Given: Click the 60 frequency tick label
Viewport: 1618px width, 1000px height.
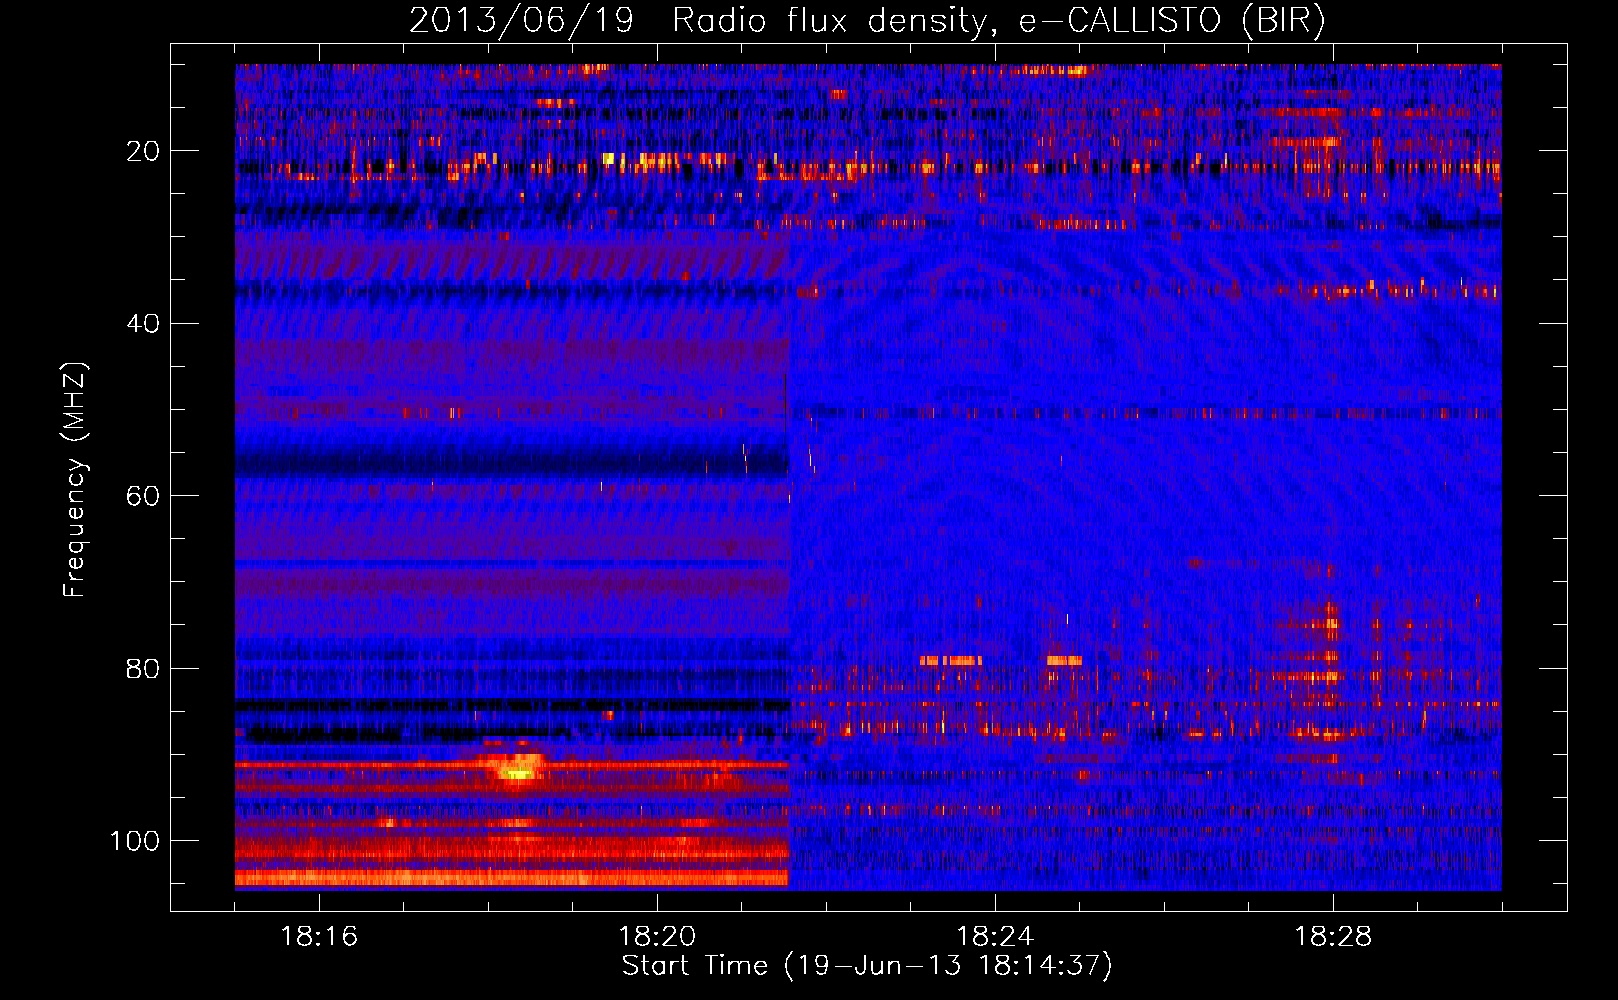Looking at the screenshot, I should (143, 496).
